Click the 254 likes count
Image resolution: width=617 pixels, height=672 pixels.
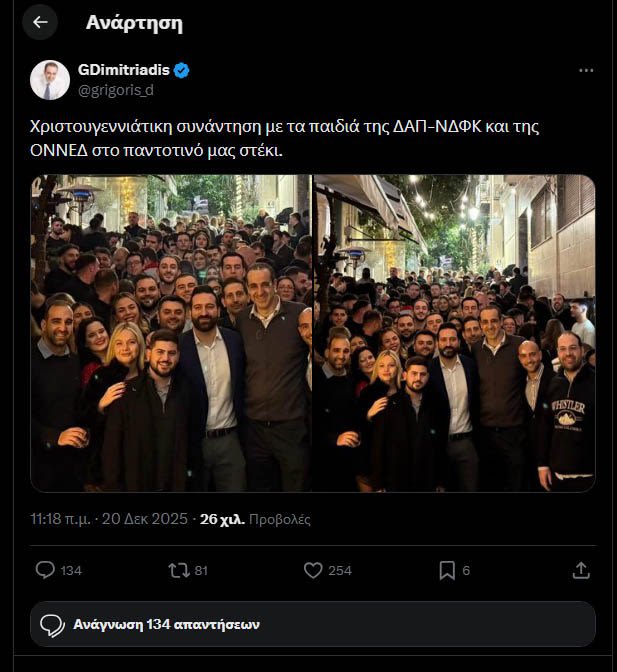point(340,570)
